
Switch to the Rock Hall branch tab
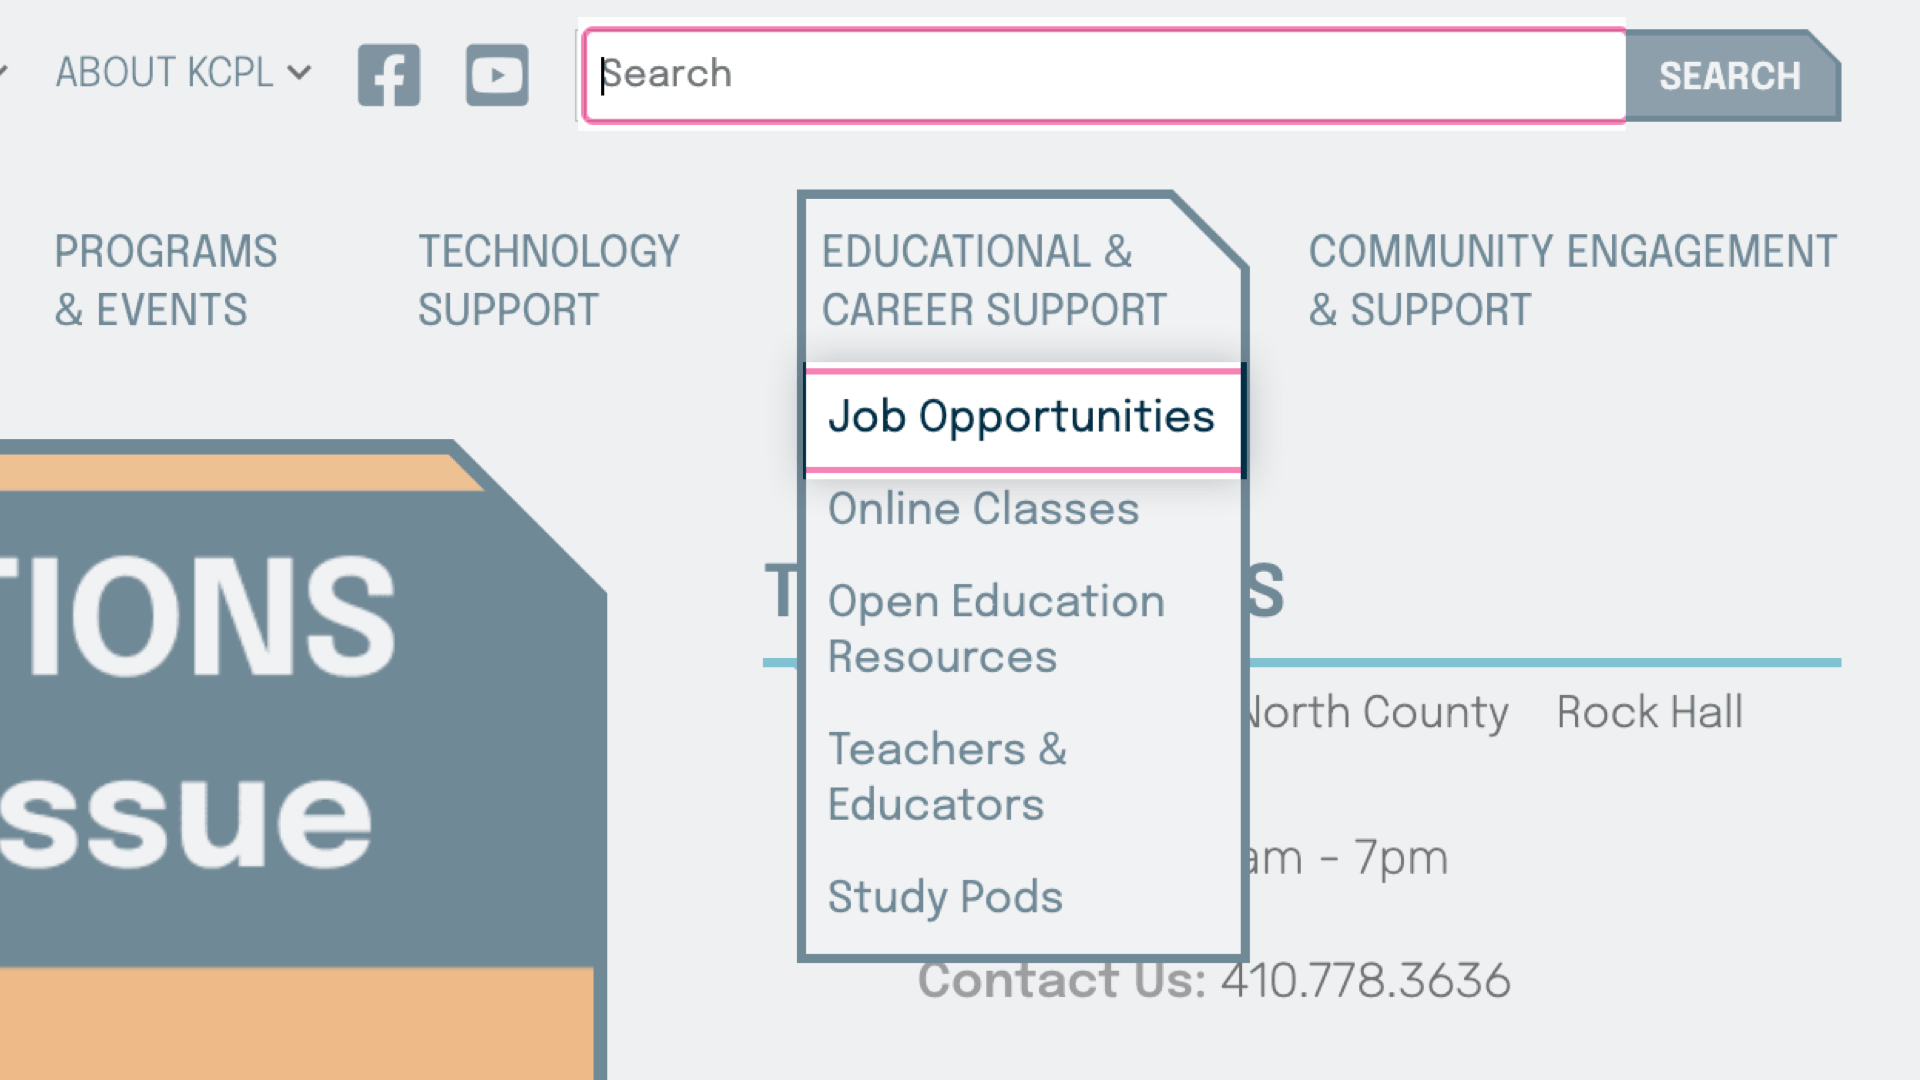point(1649,713)
